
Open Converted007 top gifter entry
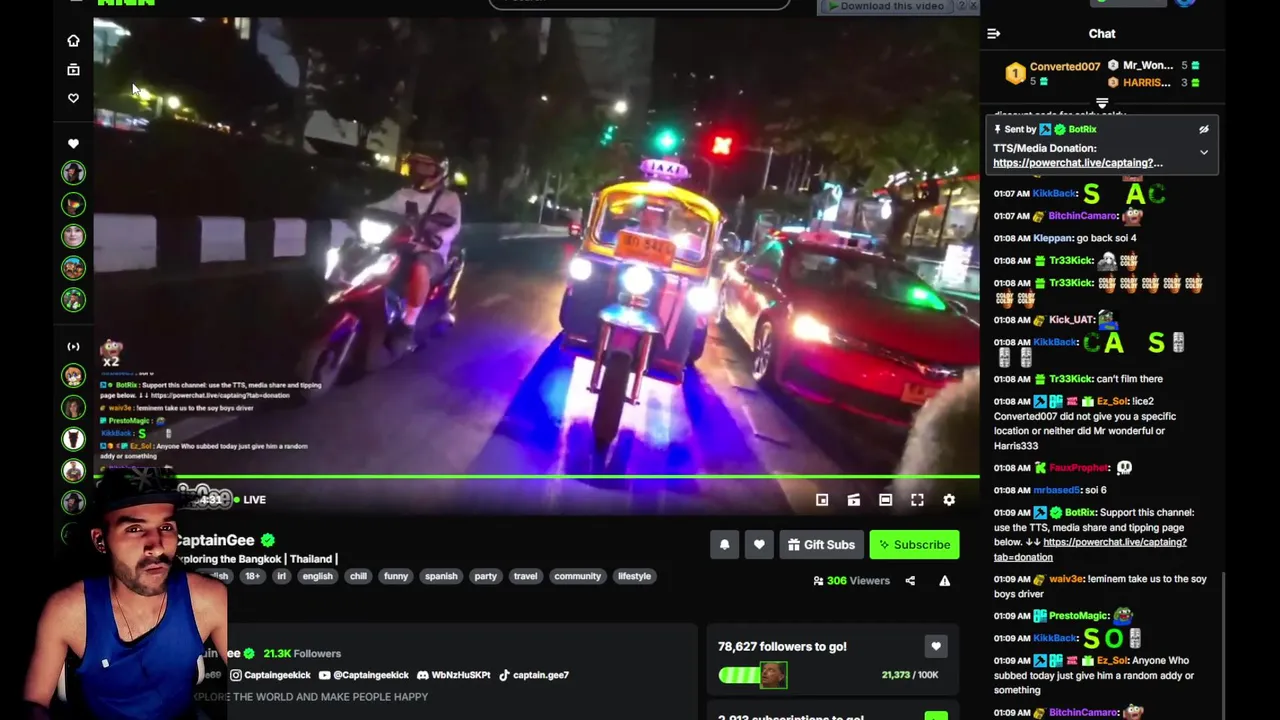pyautogui.click(x=1053, y=73)
